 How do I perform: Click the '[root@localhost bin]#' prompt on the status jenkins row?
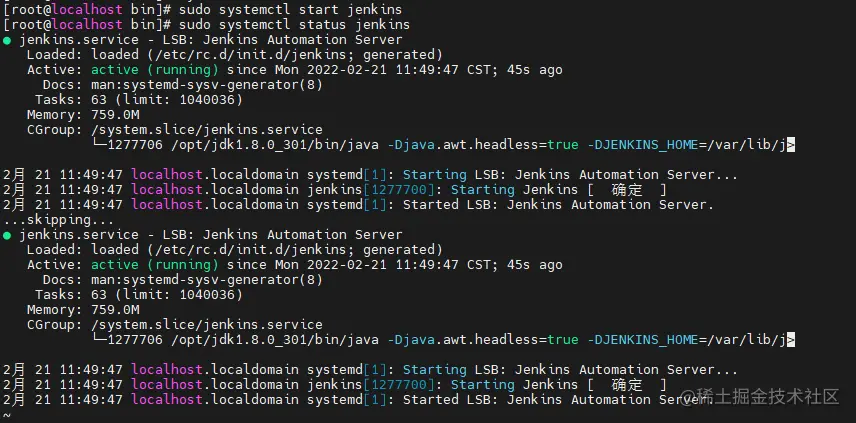88,25
